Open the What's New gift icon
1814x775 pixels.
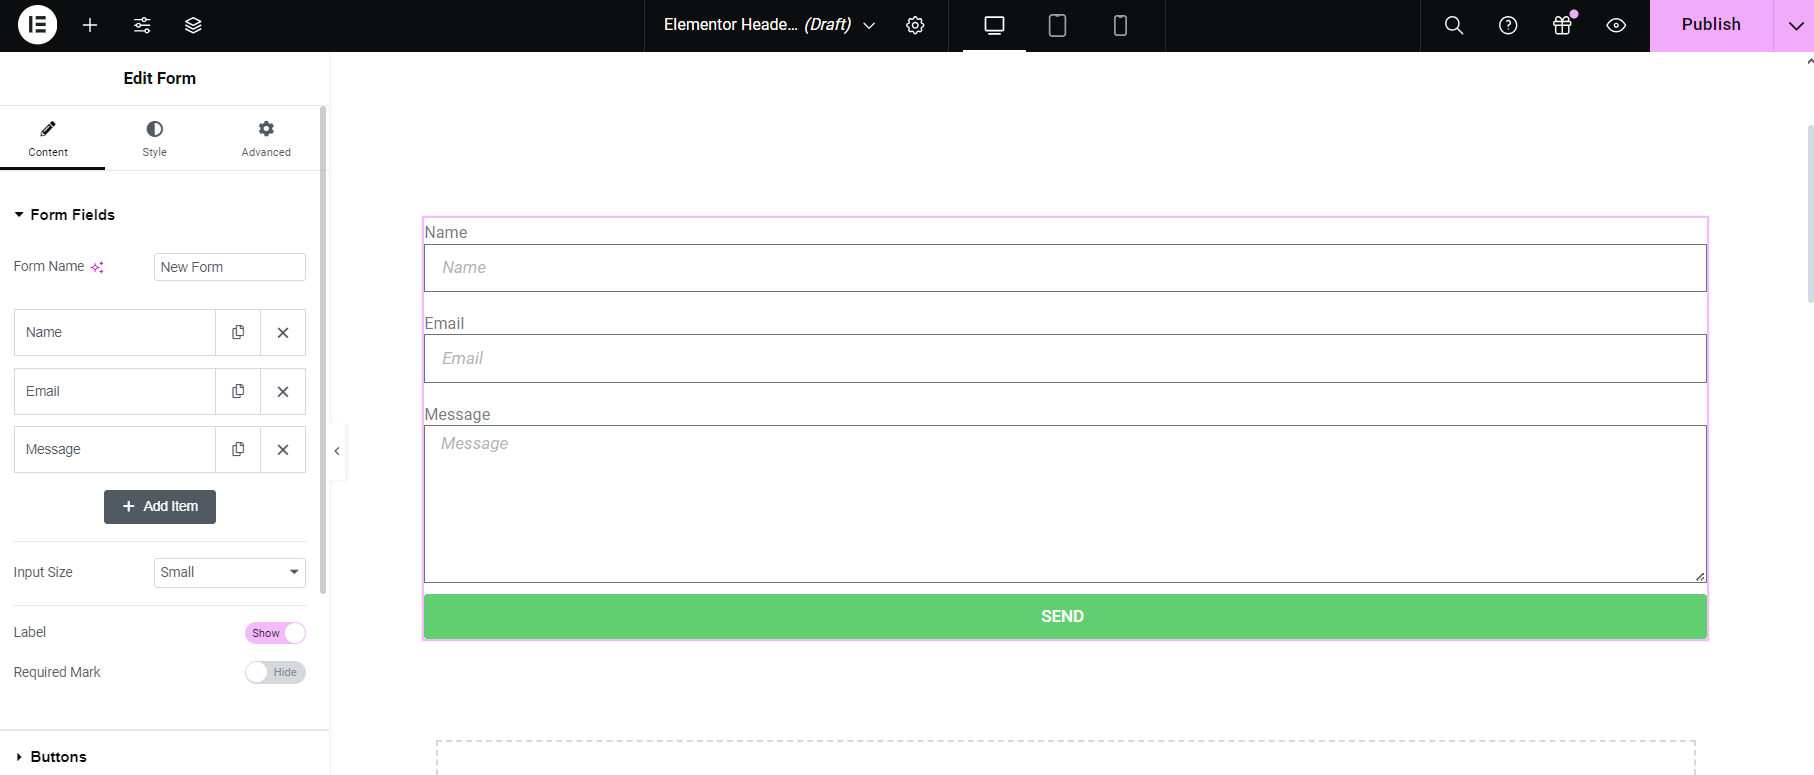click(1562, 25)
